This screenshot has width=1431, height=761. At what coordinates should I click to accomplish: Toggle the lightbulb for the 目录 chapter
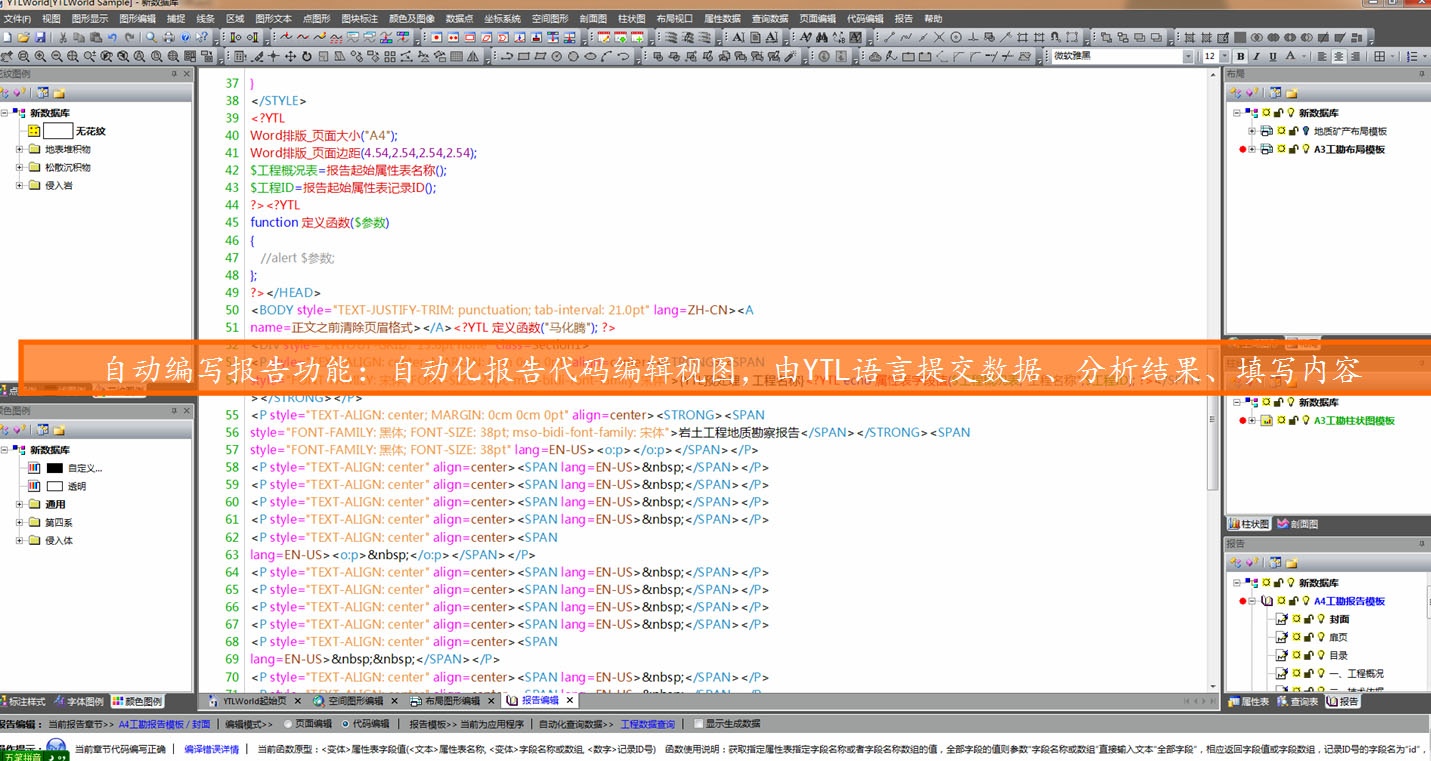pos(1320,655)
